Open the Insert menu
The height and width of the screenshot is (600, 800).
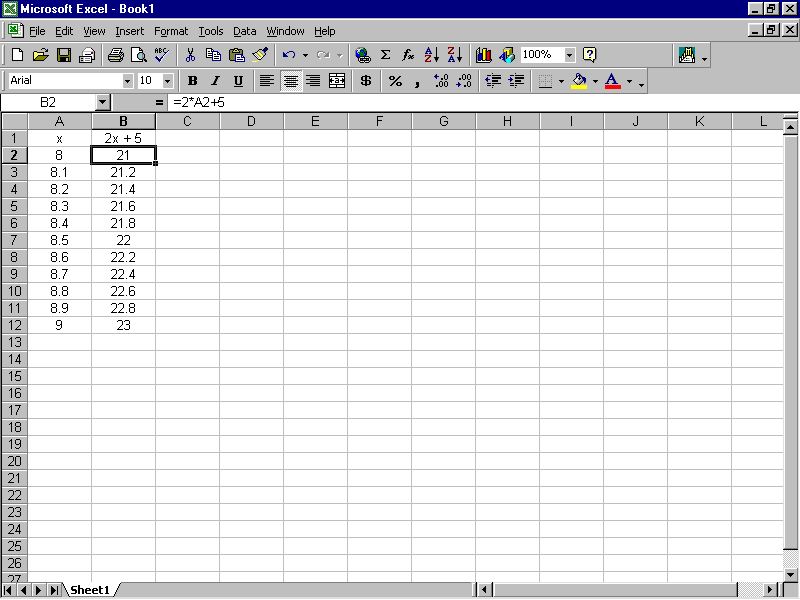click(130, 31)
